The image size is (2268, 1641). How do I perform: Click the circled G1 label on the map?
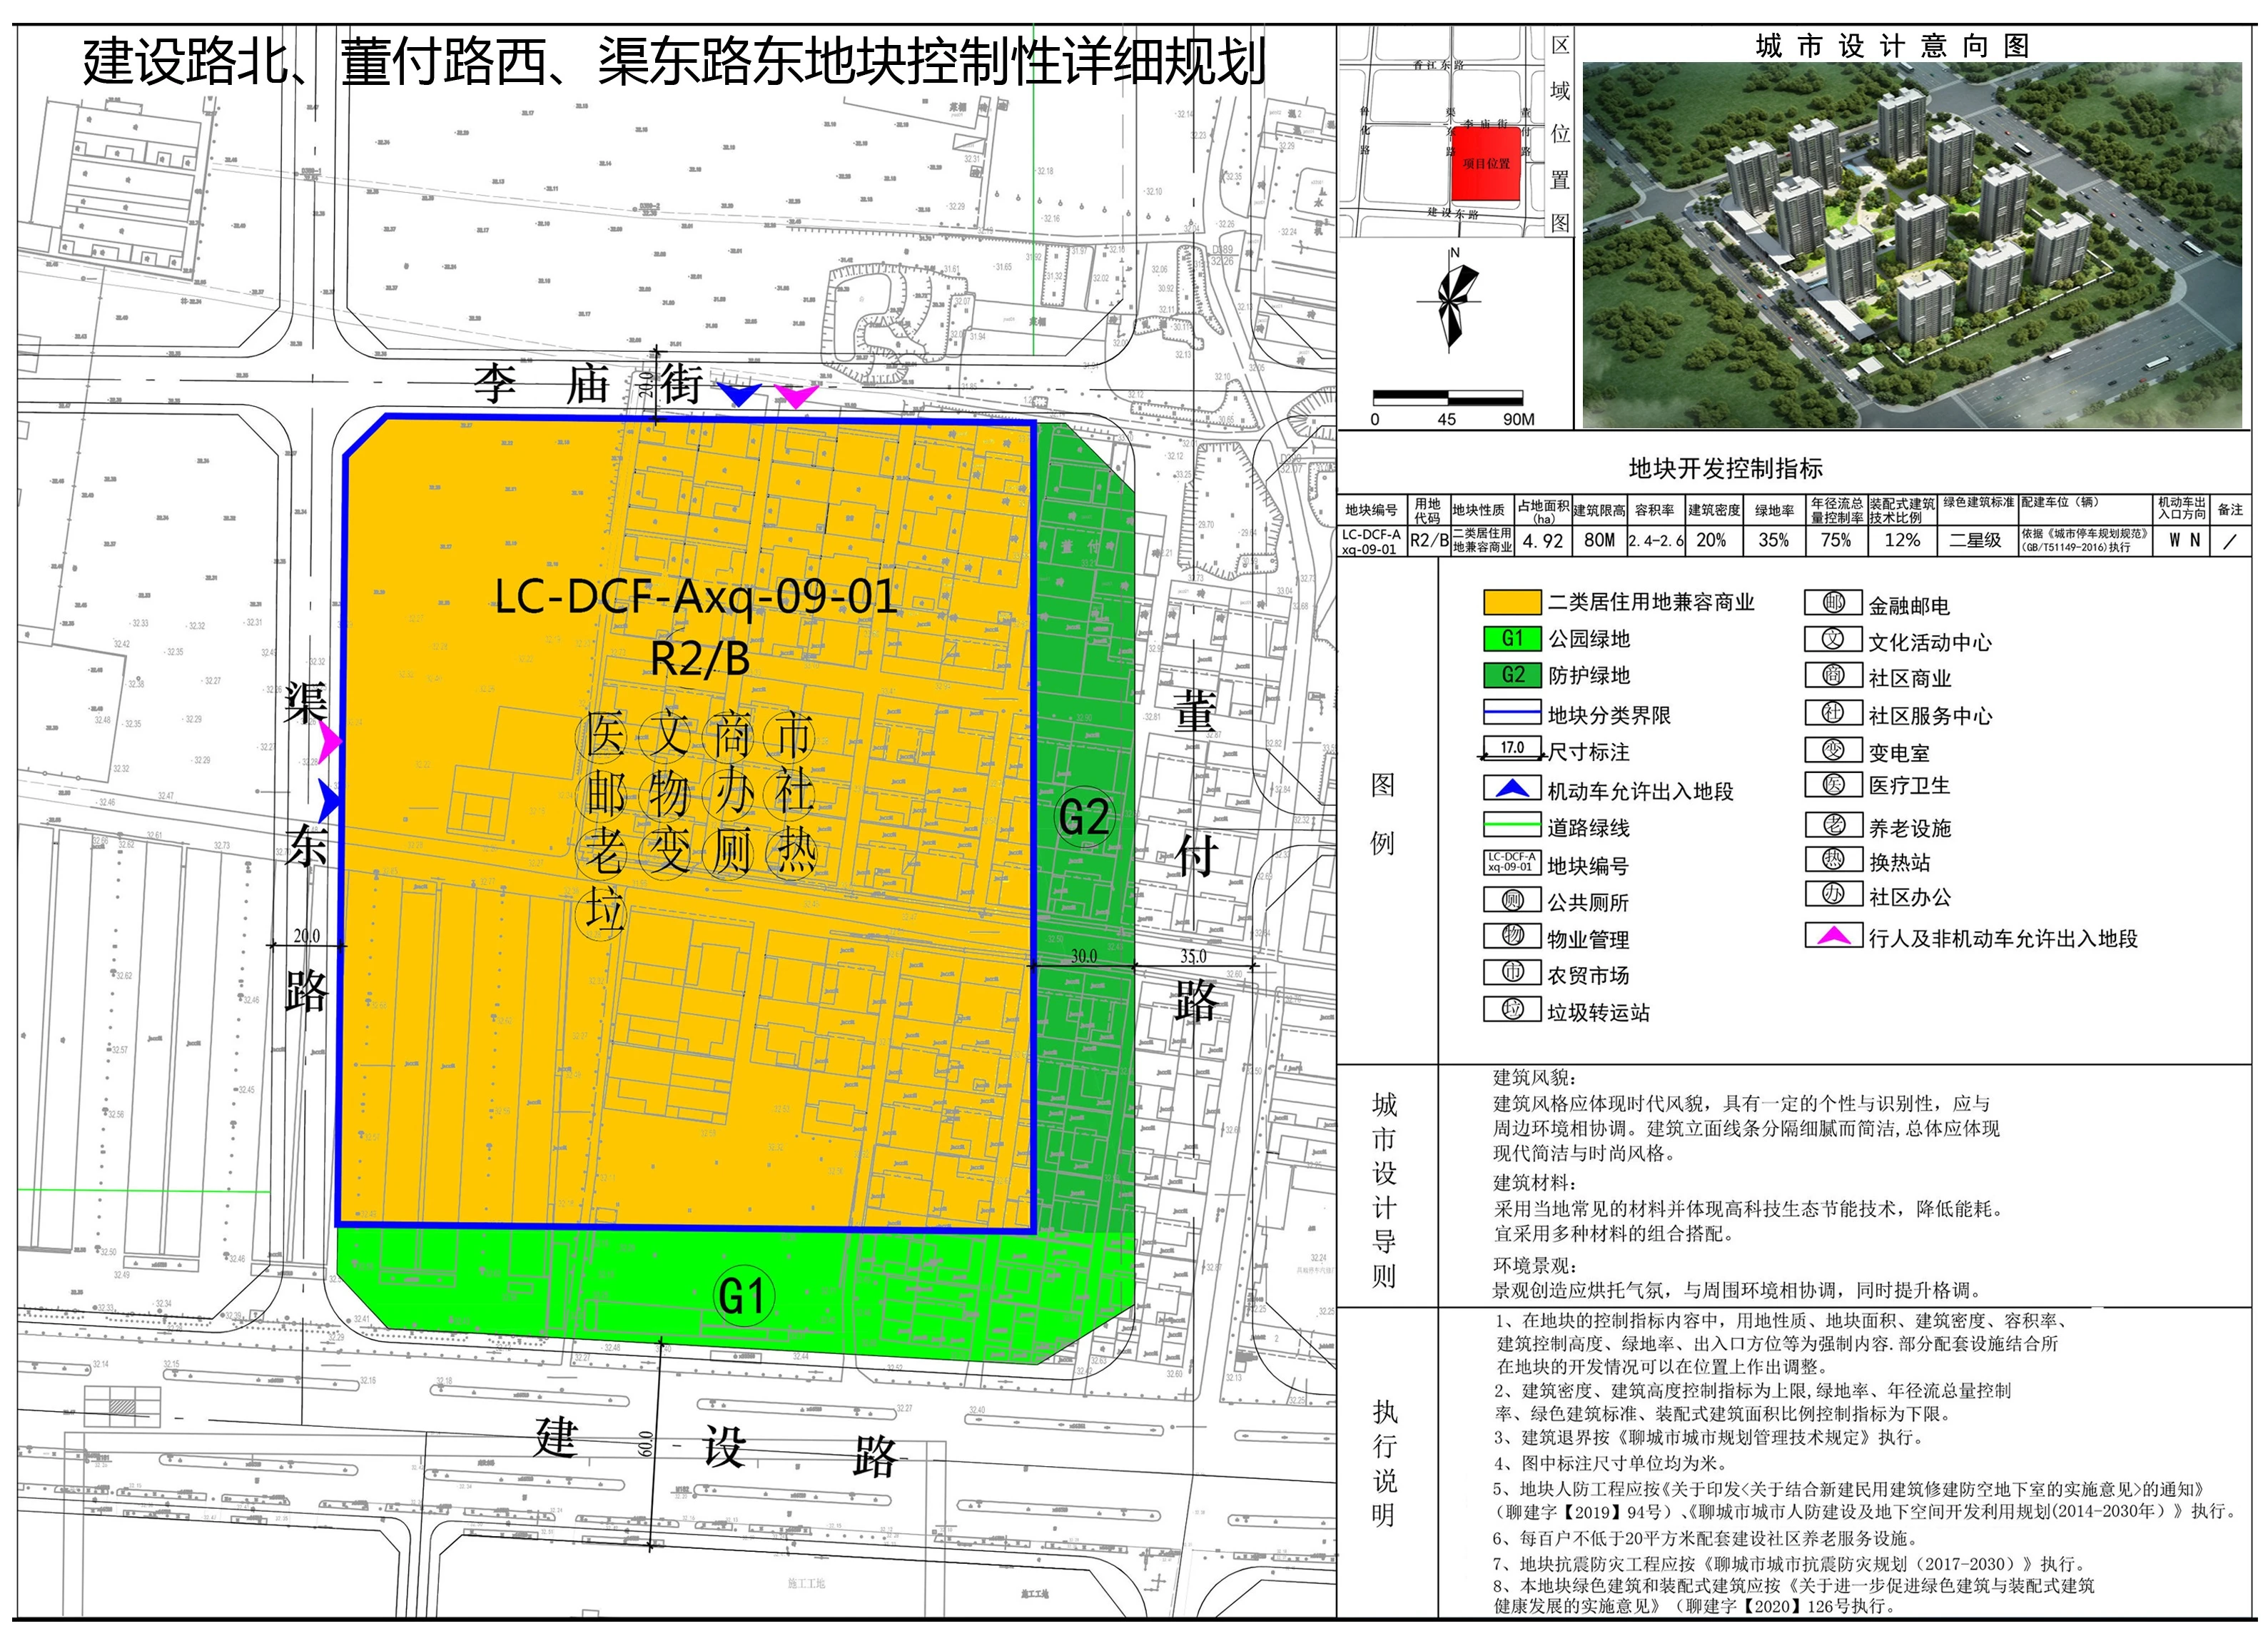pyautogui.click(x=743, y=1297)
